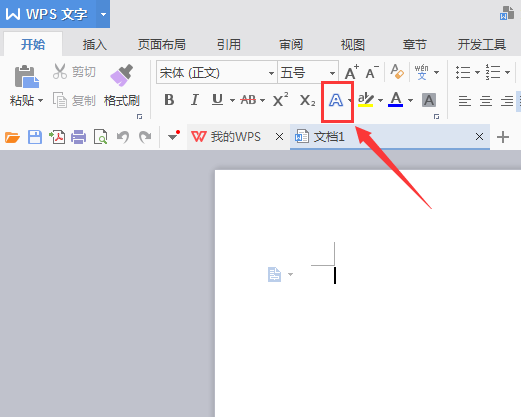
Task: Open the 页面布局 tab
Action: [x=162, y=45]
